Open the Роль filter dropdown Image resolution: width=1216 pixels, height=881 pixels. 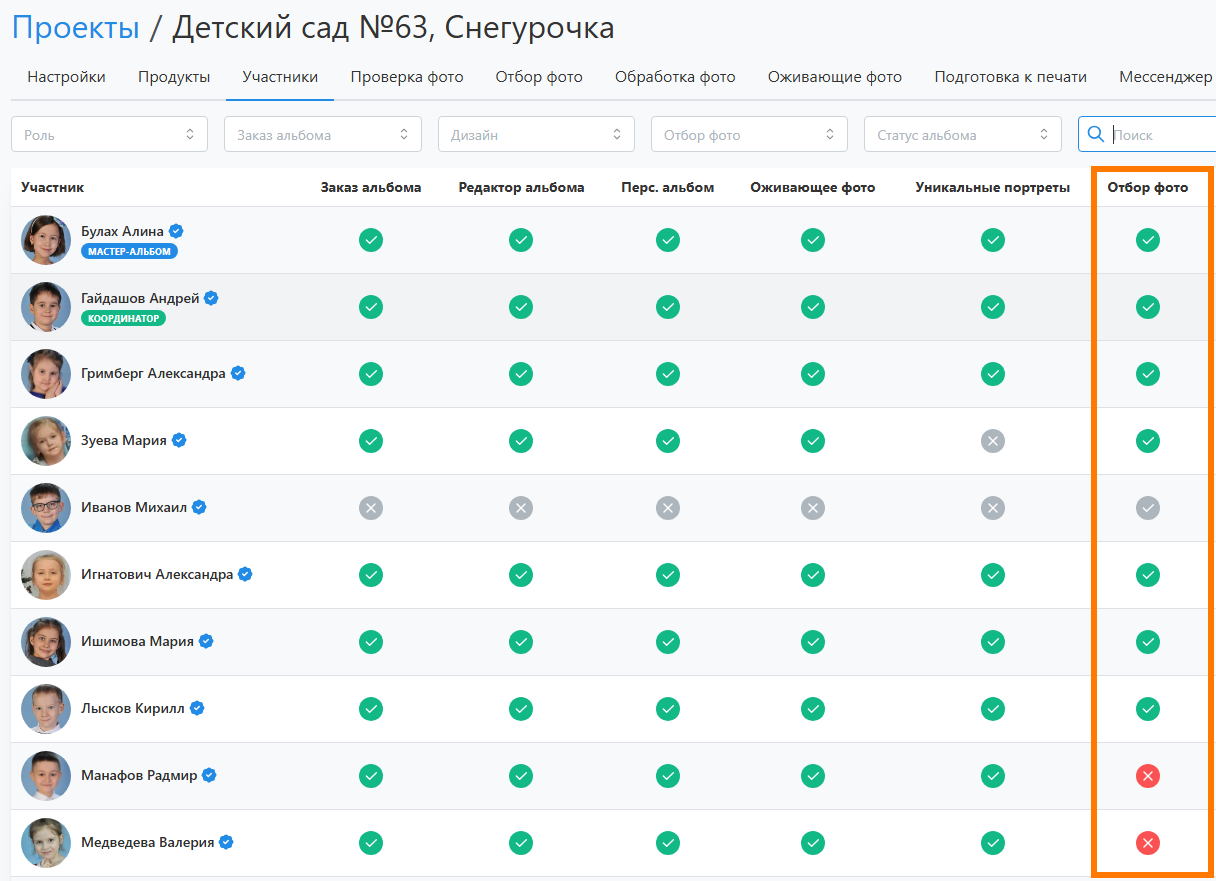pos(109,134)
